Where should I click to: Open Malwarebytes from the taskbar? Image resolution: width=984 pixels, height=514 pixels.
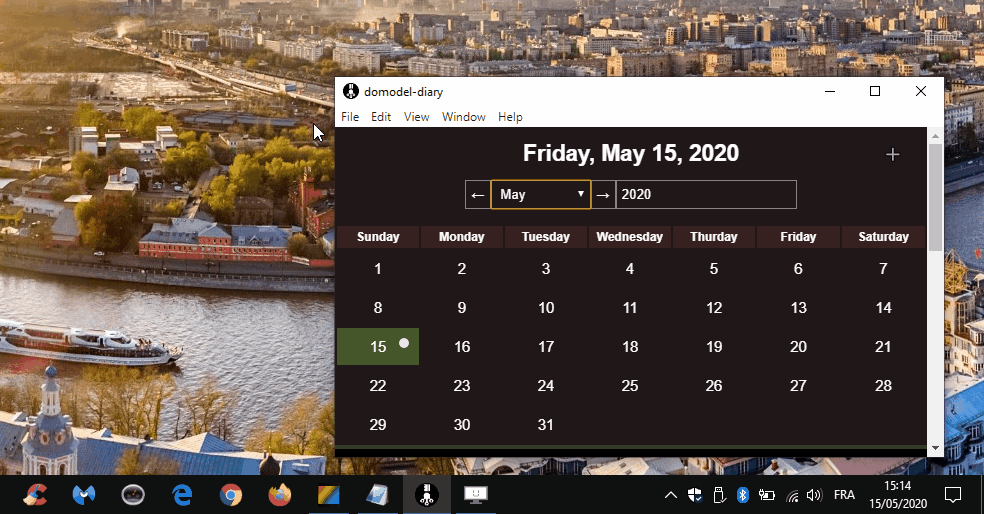pos(83,495)
